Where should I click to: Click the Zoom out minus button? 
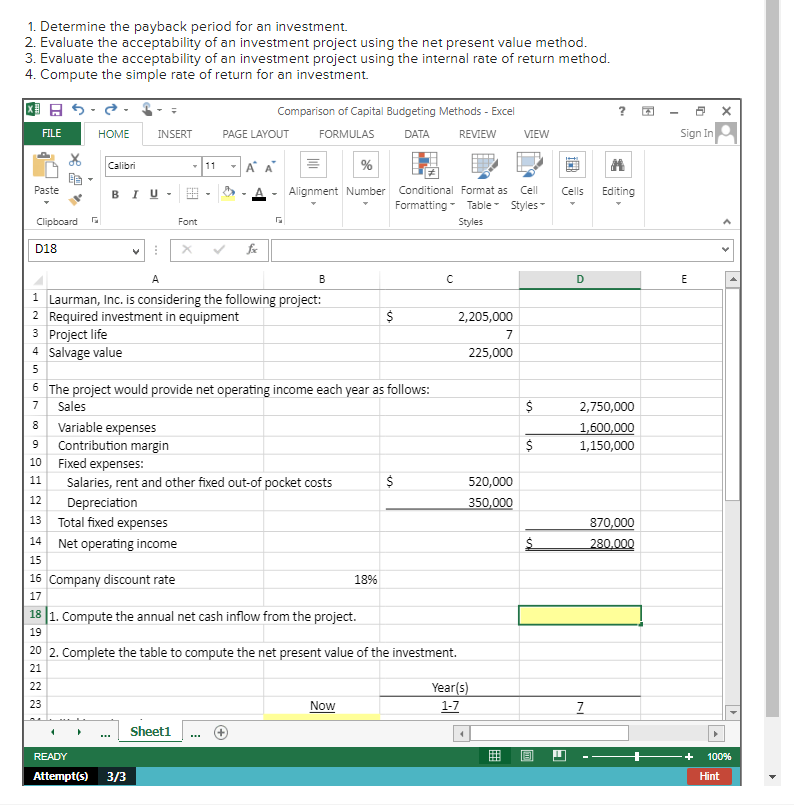[585, 756]
